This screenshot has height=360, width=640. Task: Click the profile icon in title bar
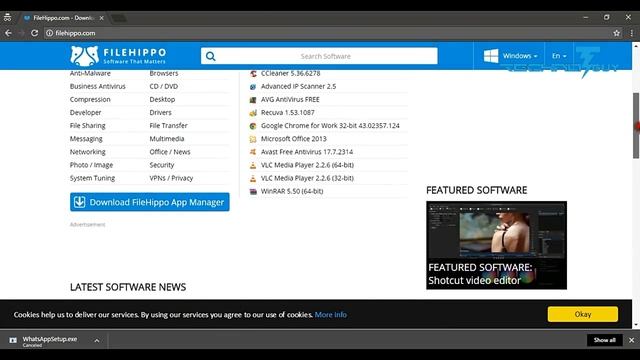(7, 18)
